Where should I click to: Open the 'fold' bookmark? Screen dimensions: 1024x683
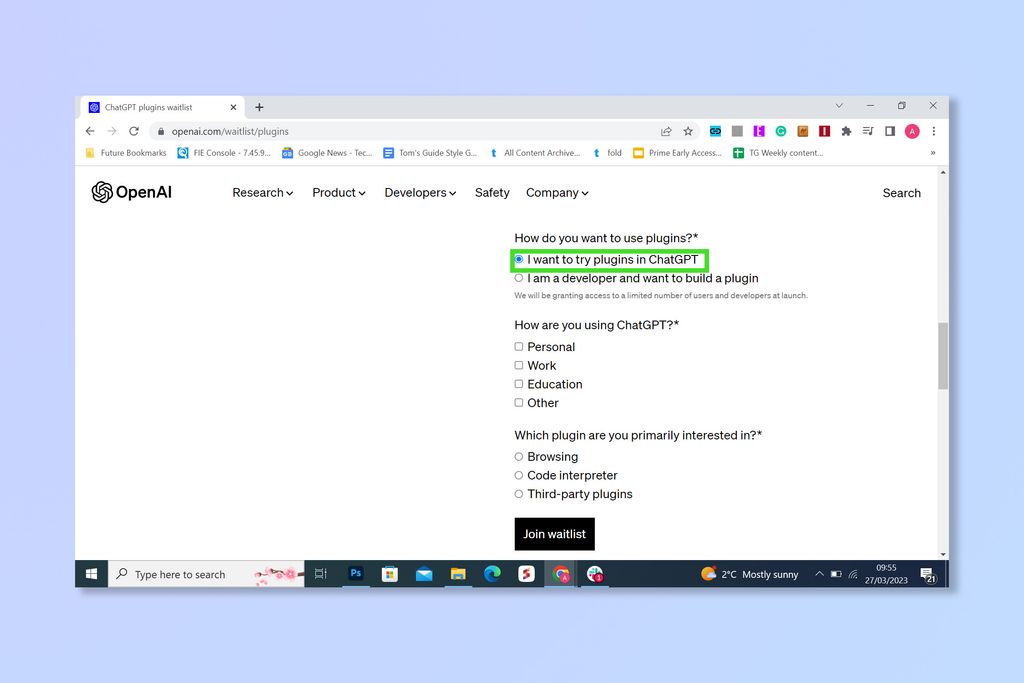(607, 153)
